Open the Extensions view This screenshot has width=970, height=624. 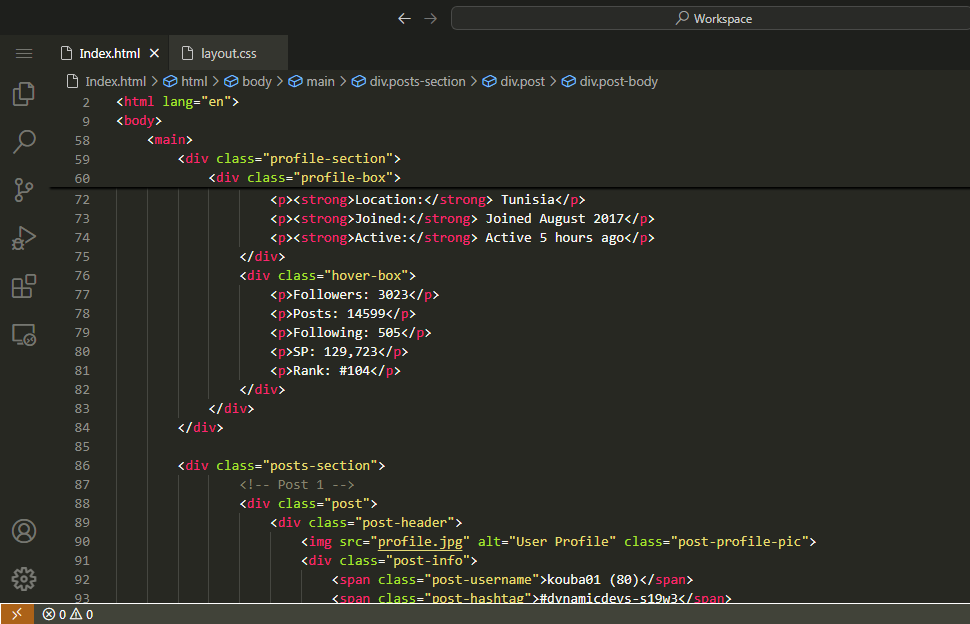24,287
